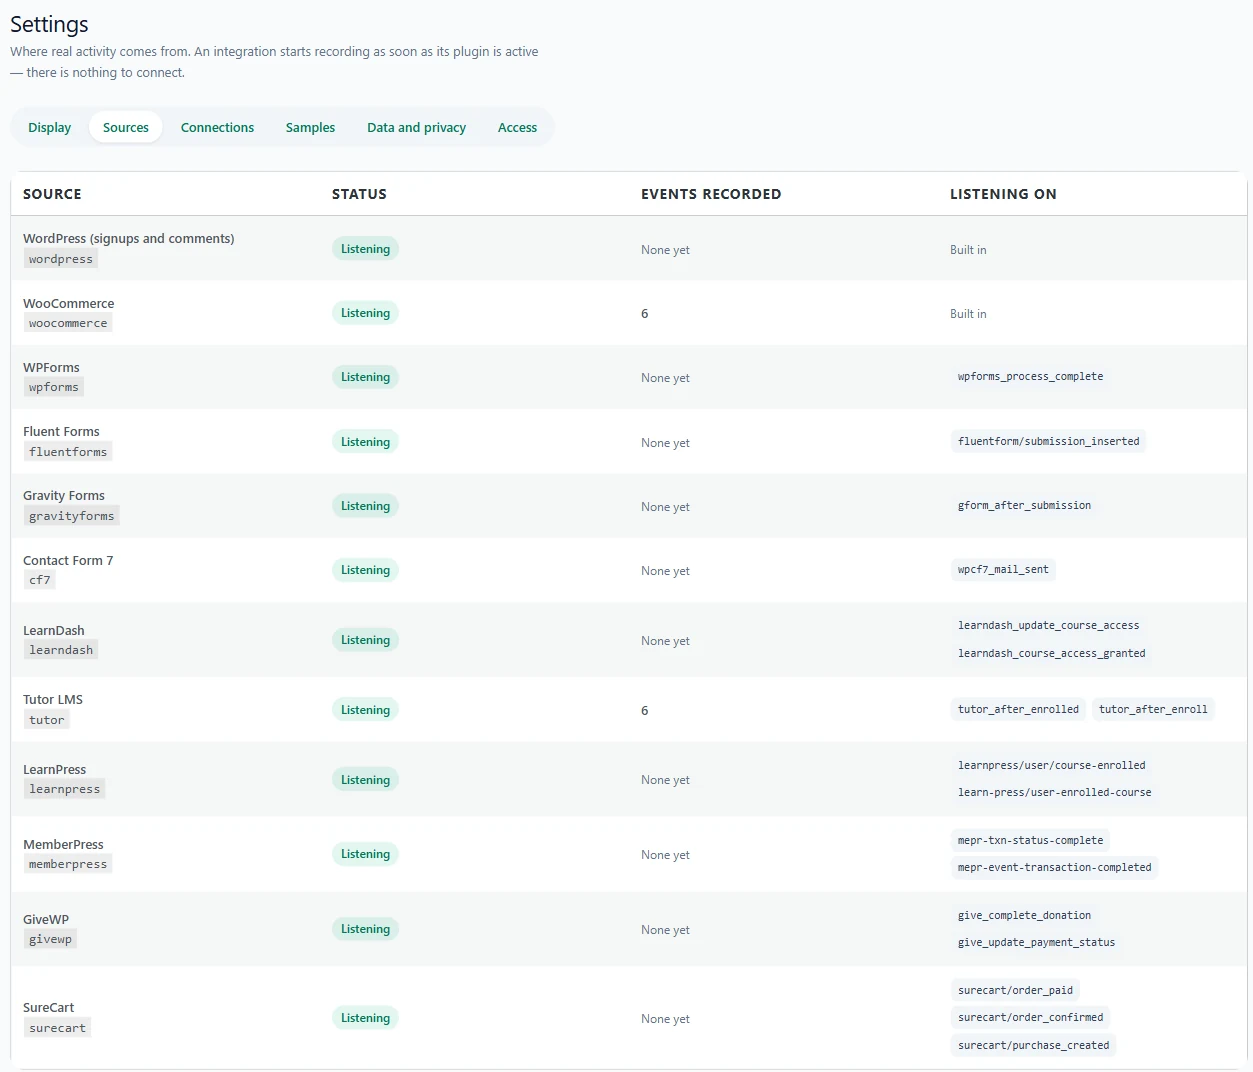
Task: Click the SureCart source name
Action: [49, 1007]
